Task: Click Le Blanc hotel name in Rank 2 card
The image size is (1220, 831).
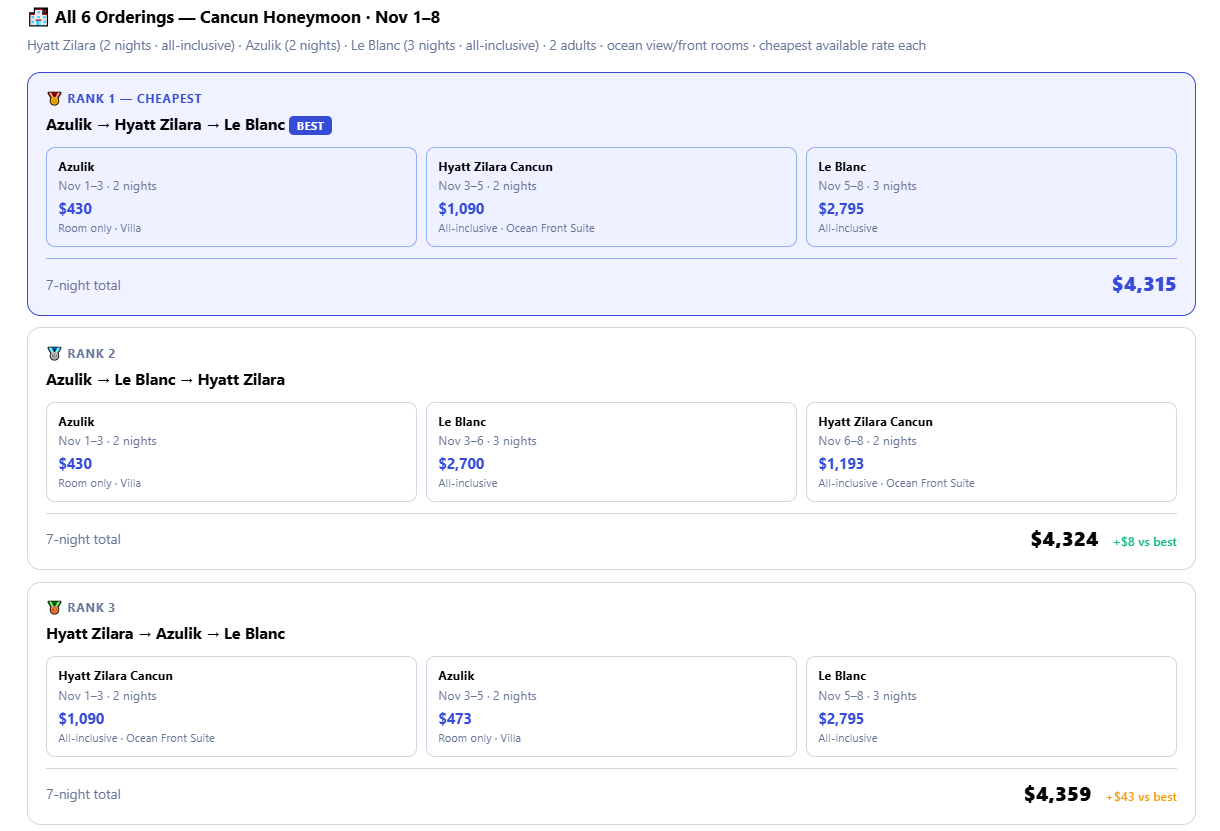Action: (462, 422)
